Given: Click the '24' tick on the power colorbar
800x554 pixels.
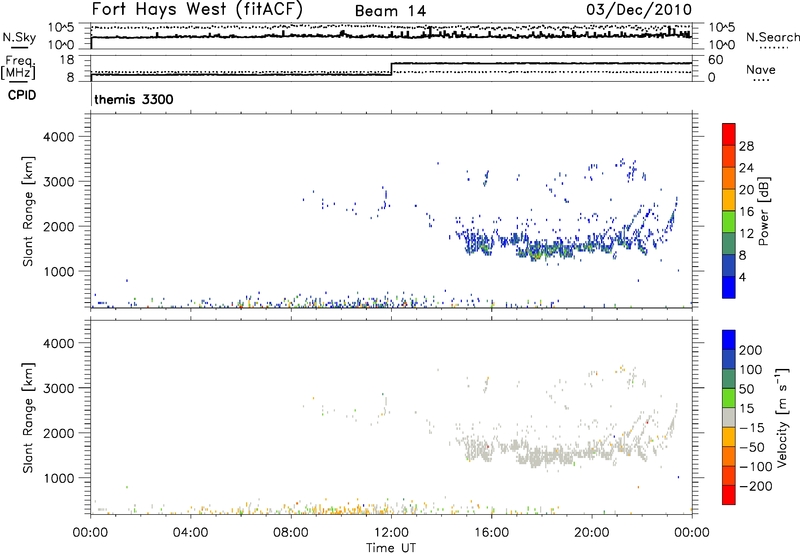Looking at the screenshot, I should click(x=746, y=168).
